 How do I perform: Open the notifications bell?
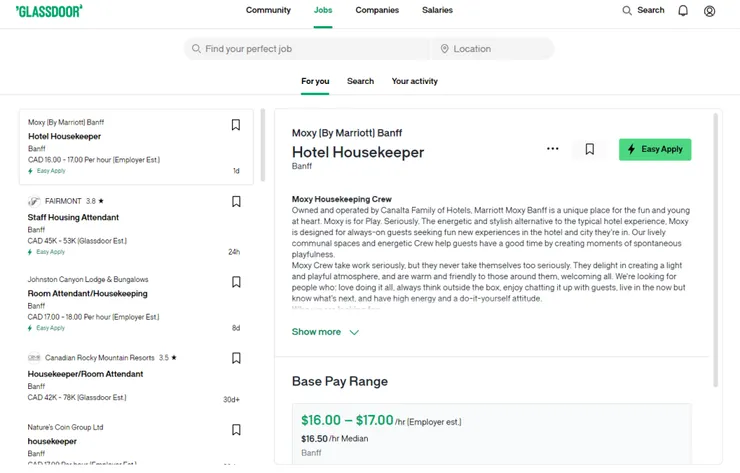(x=683, y=11)
